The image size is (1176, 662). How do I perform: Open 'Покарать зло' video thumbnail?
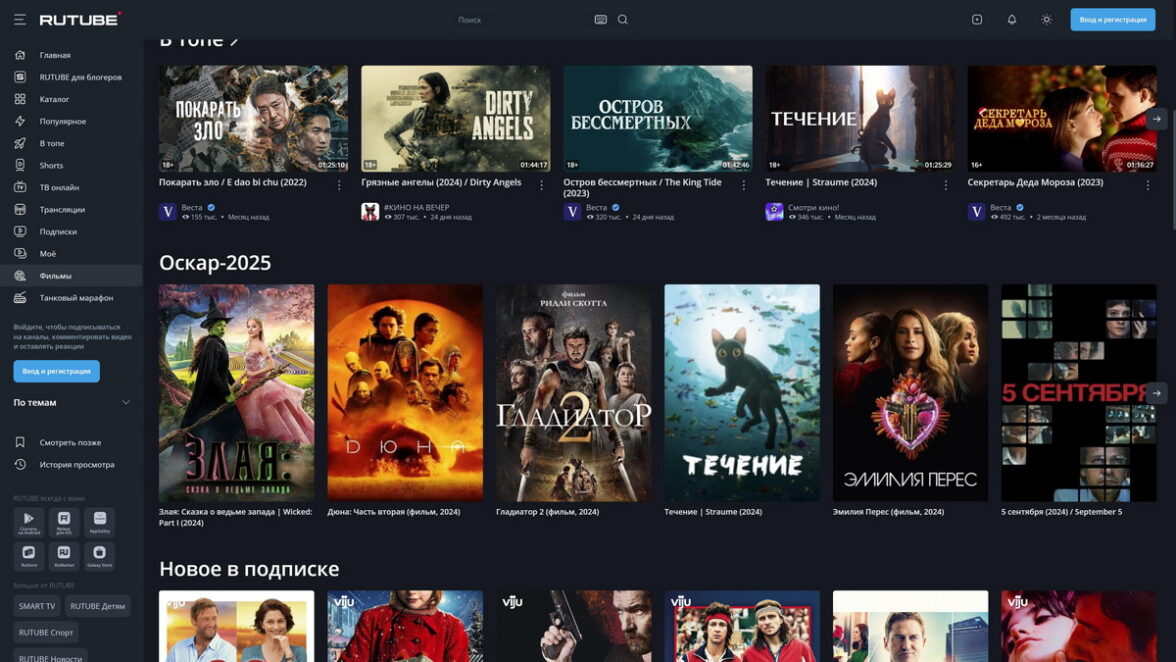pyautogui.click(x=254, y=118)
